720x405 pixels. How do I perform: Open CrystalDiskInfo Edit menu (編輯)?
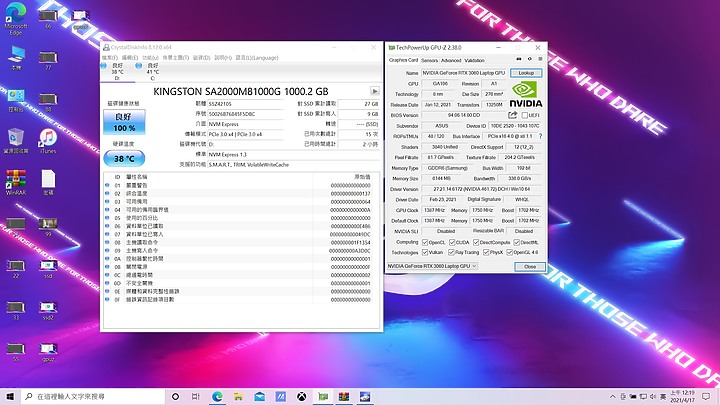(x=130, y=58)
